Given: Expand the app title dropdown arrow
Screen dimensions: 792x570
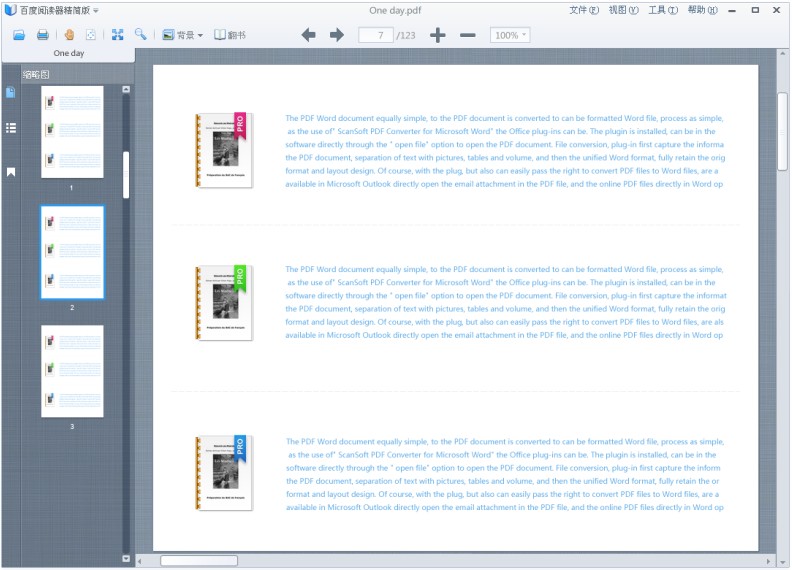Looking at the screenshot, I should (x=96, y=10).
